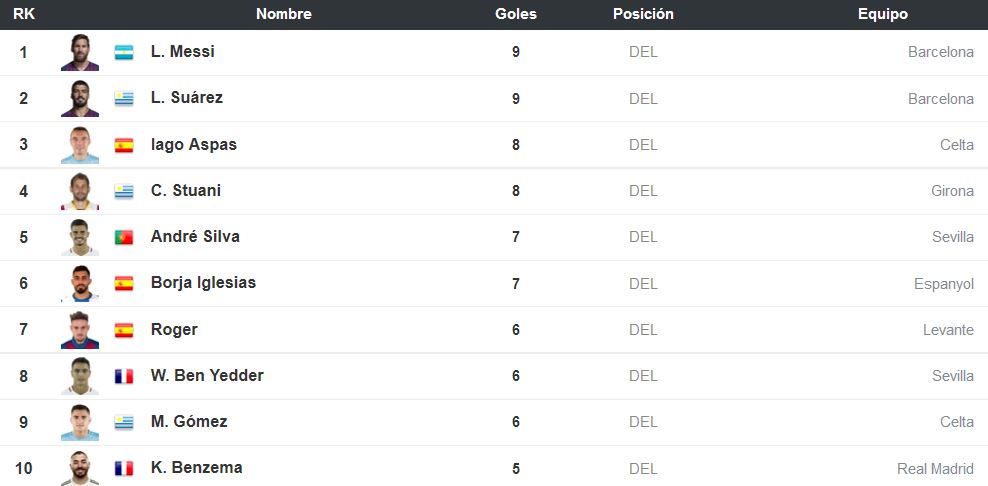Click the Spain flag next to Iago Aspas

coord(124,145)
